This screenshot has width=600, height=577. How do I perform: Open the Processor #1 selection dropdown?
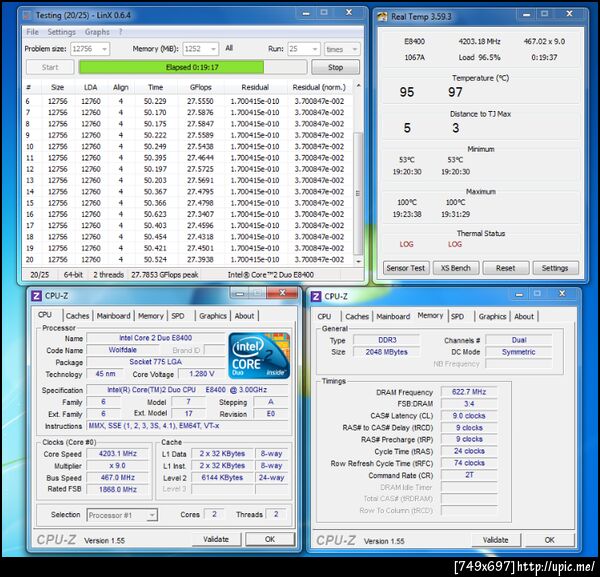[x=152, y=515]
